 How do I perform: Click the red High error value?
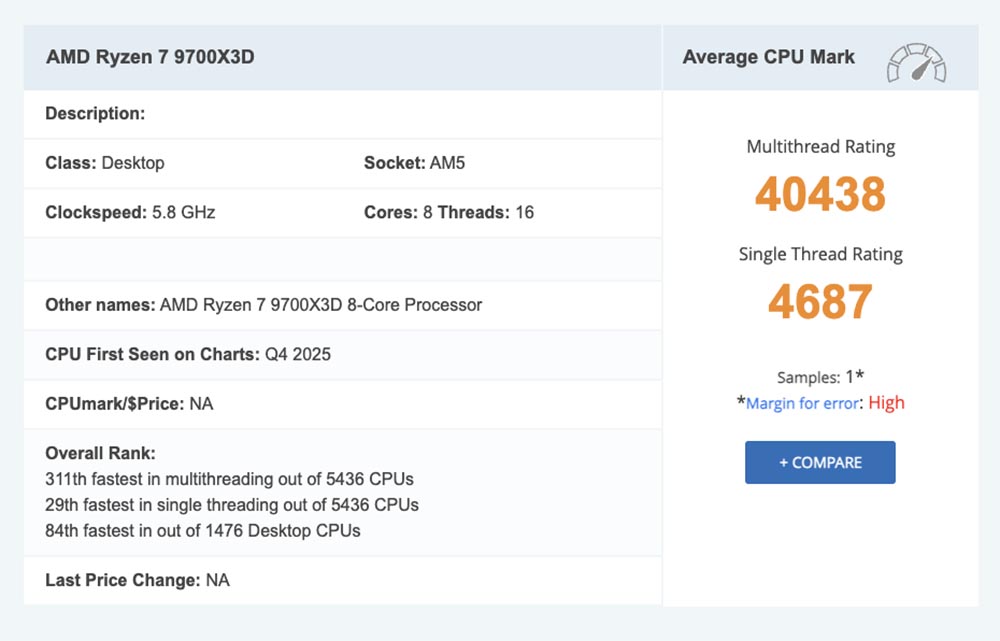tap(886, 403)
